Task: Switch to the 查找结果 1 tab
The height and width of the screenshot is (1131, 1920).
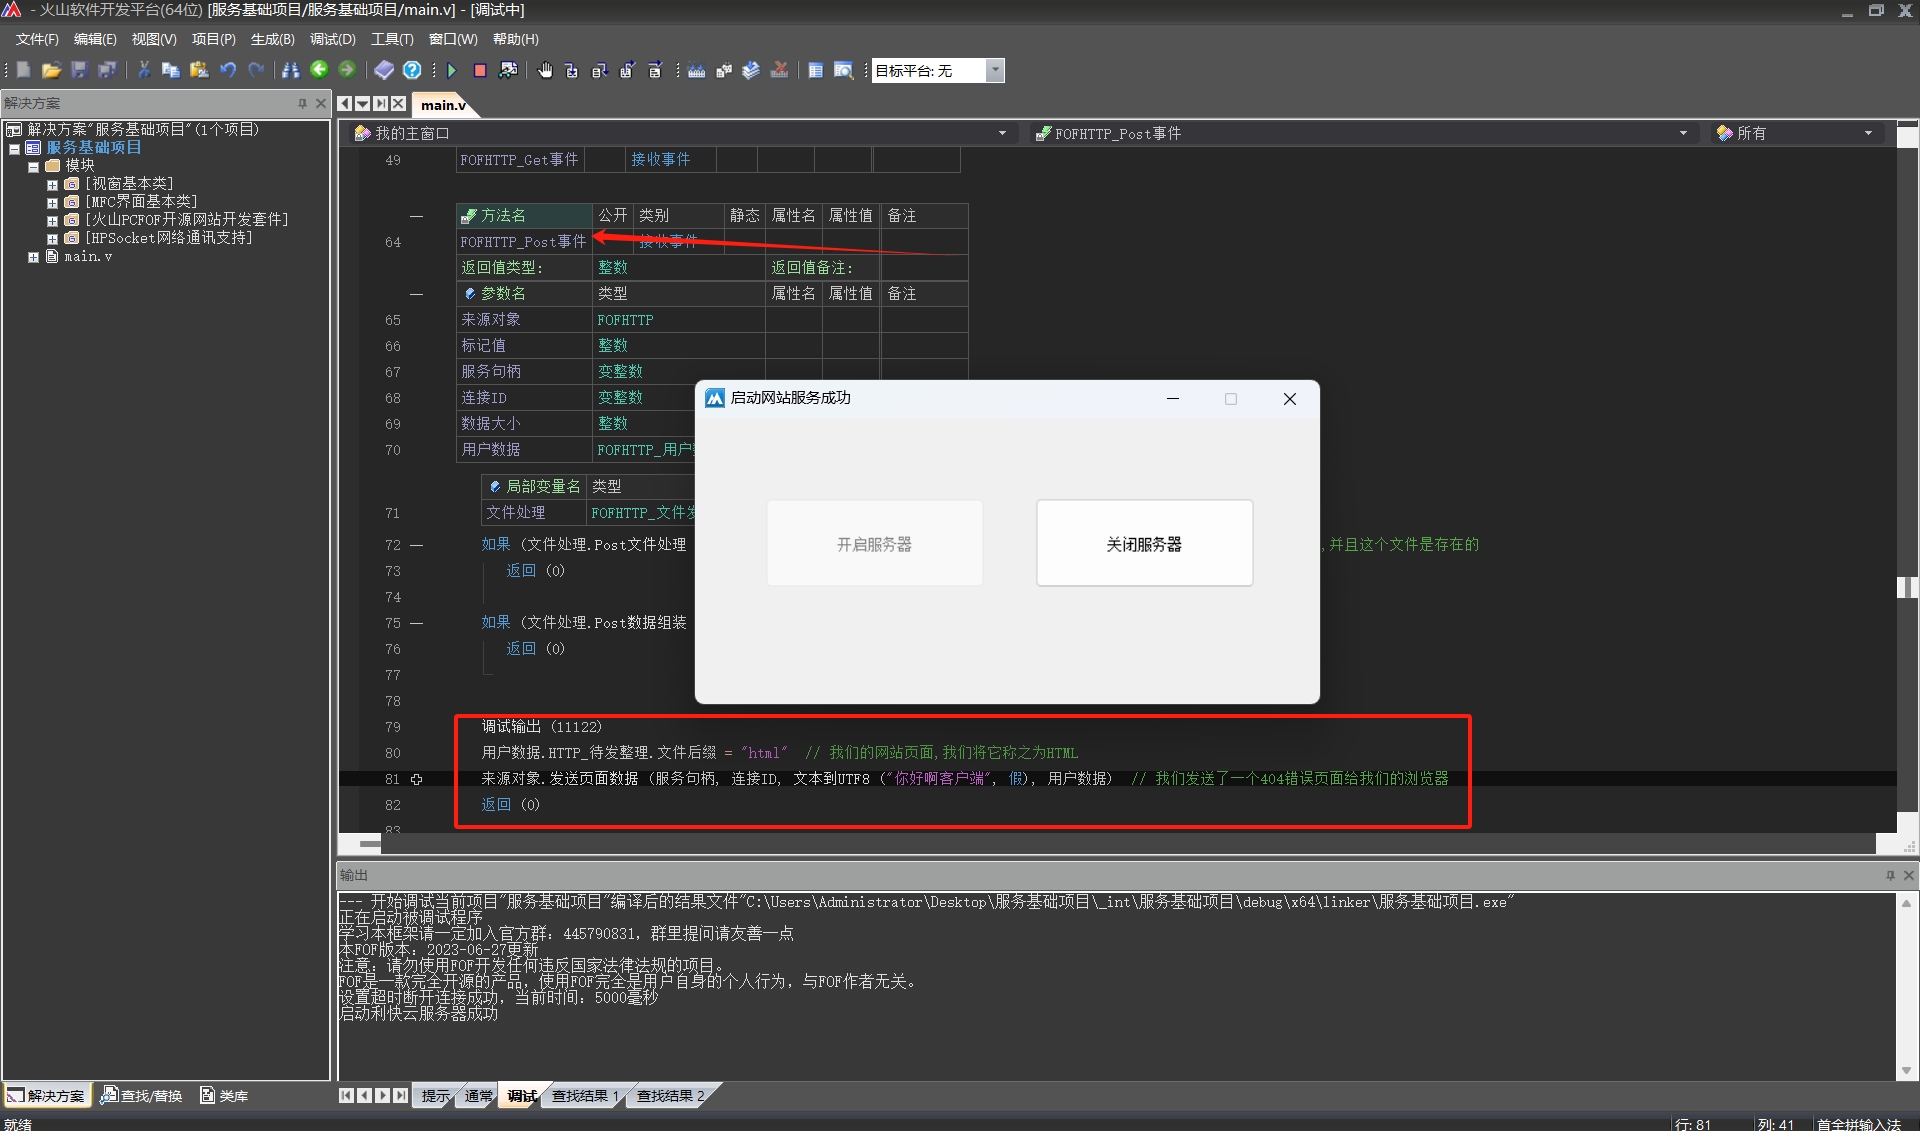Action: click(x=585, y=1096)
